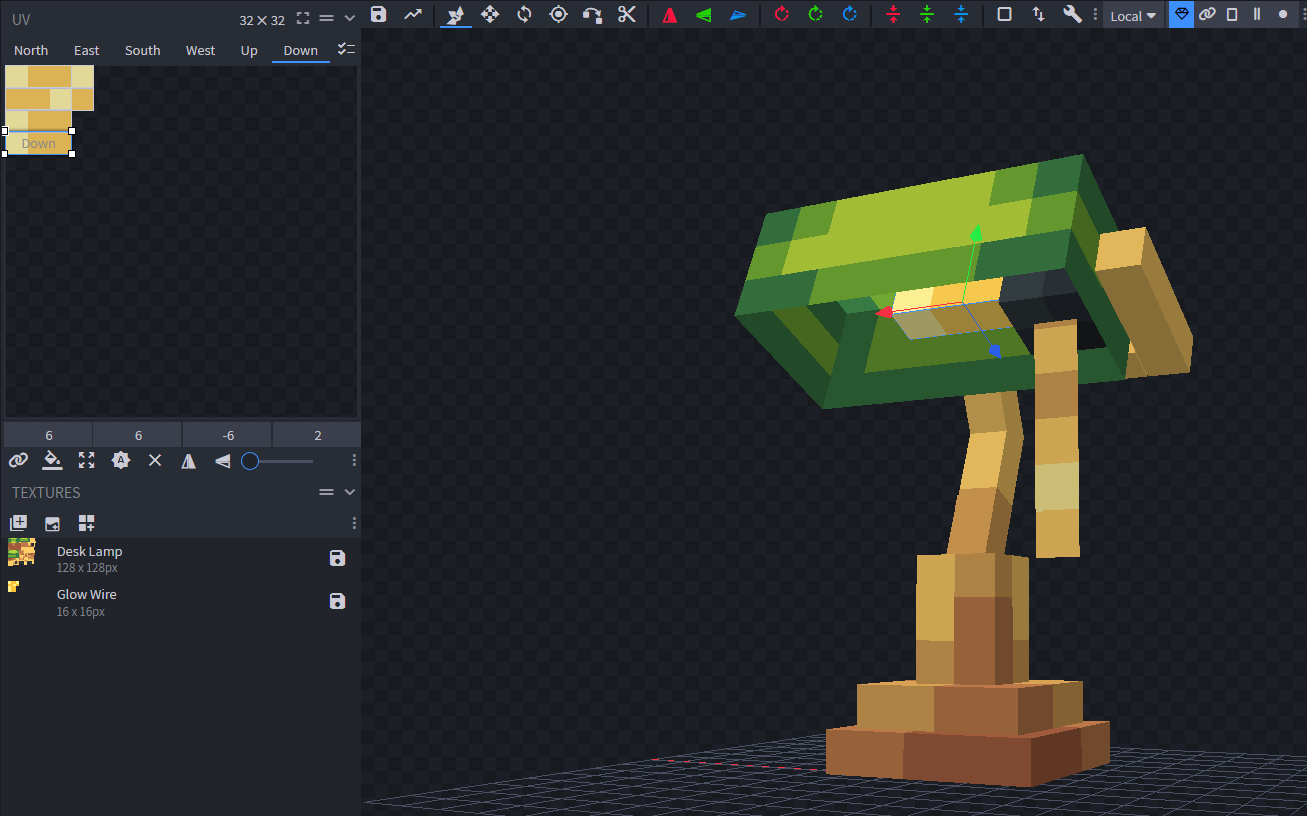Open the timeline graph icon in toolbar
1307x816 pixels.
(x=412, y=14)
